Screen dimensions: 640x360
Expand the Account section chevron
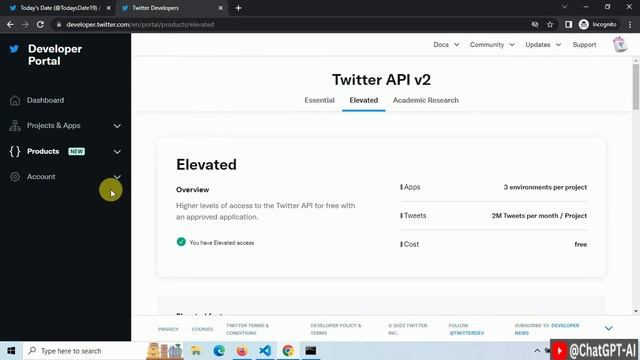point(117,177)
